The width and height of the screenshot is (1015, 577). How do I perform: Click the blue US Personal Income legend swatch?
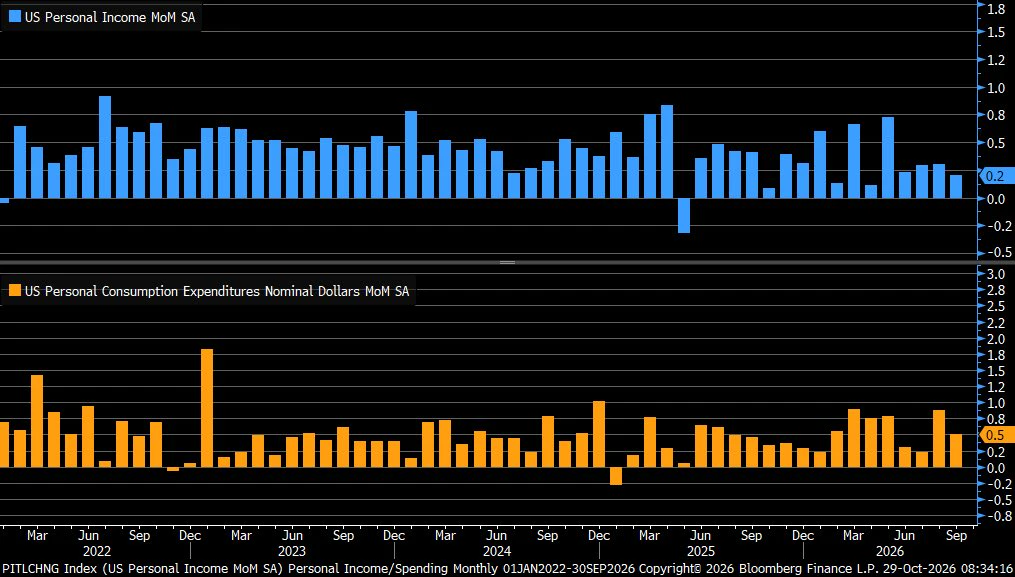click(15, 17)
